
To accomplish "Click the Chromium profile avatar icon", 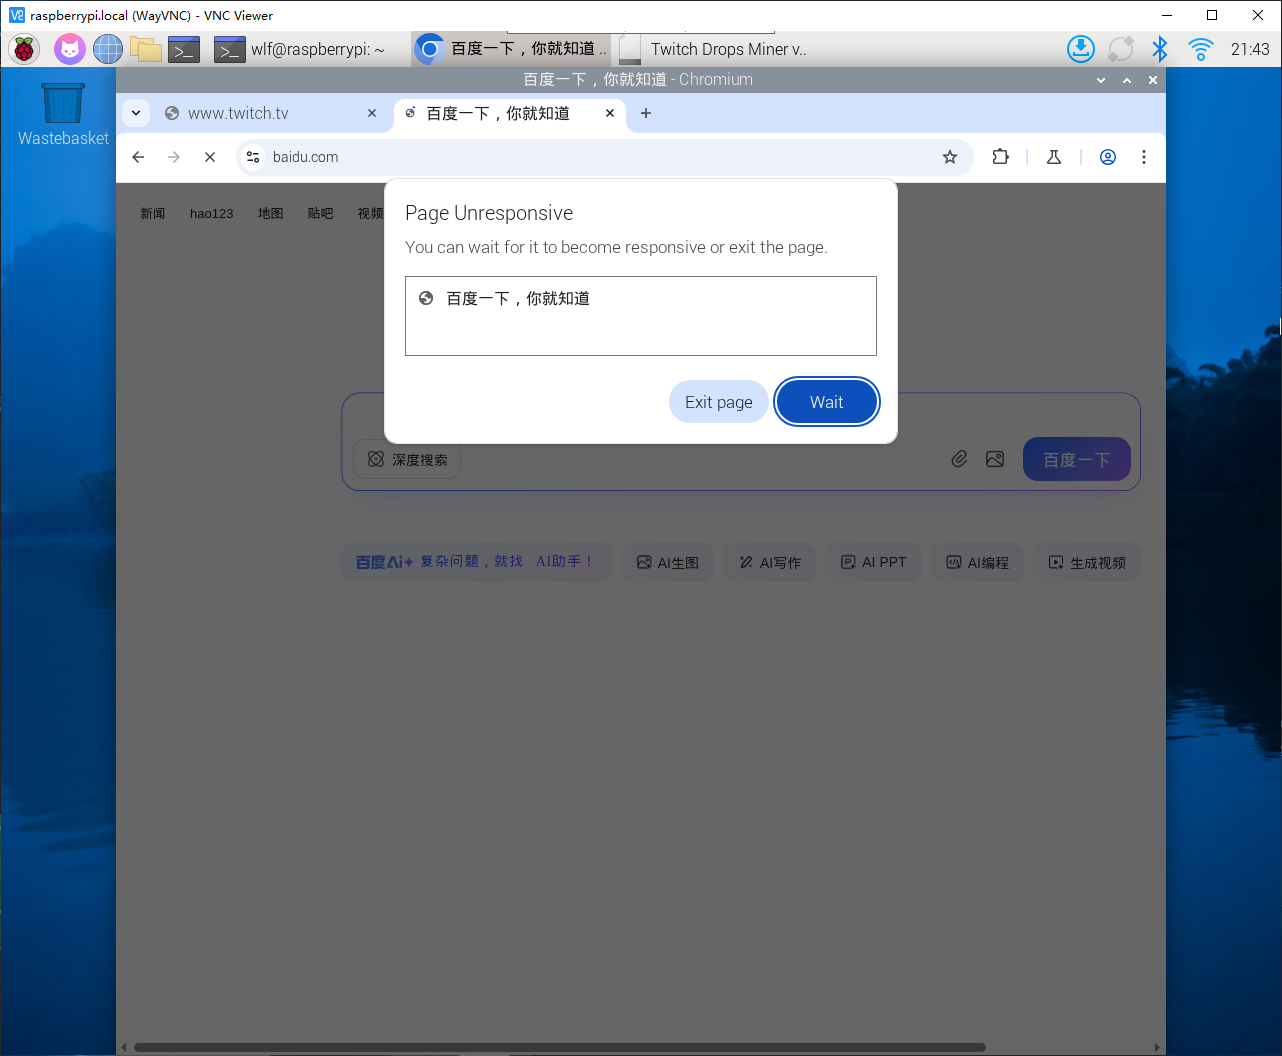I will pos(1108,157).
